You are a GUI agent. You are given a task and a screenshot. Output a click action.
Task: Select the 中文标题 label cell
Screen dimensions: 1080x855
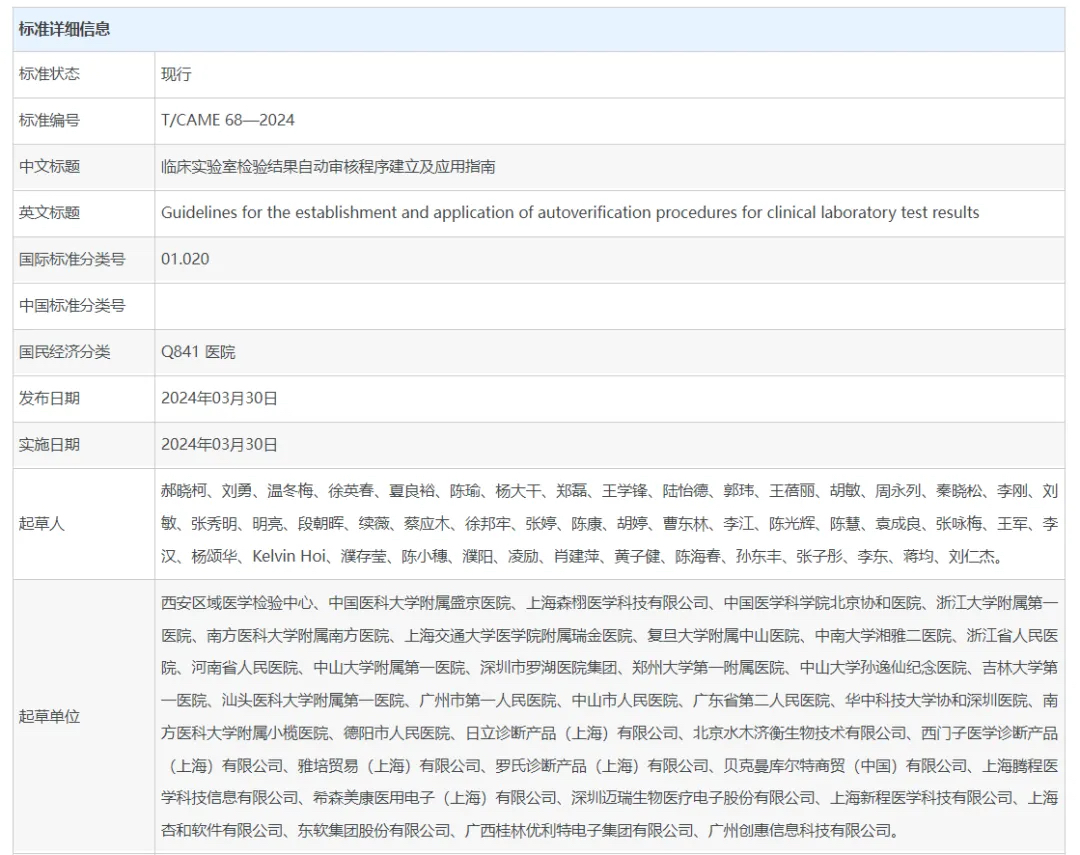pos(83,167)
